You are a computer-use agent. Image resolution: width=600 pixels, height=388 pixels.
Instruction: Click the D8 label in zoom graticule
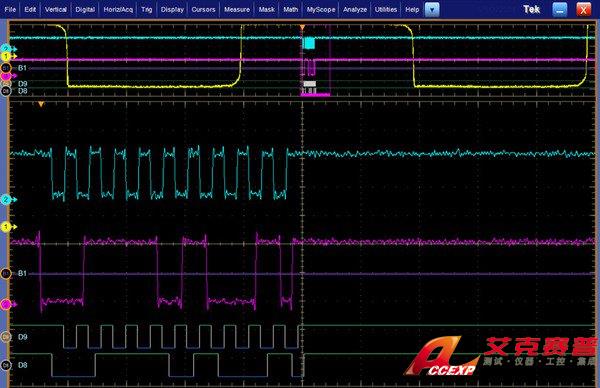click(x=23, y=365)
